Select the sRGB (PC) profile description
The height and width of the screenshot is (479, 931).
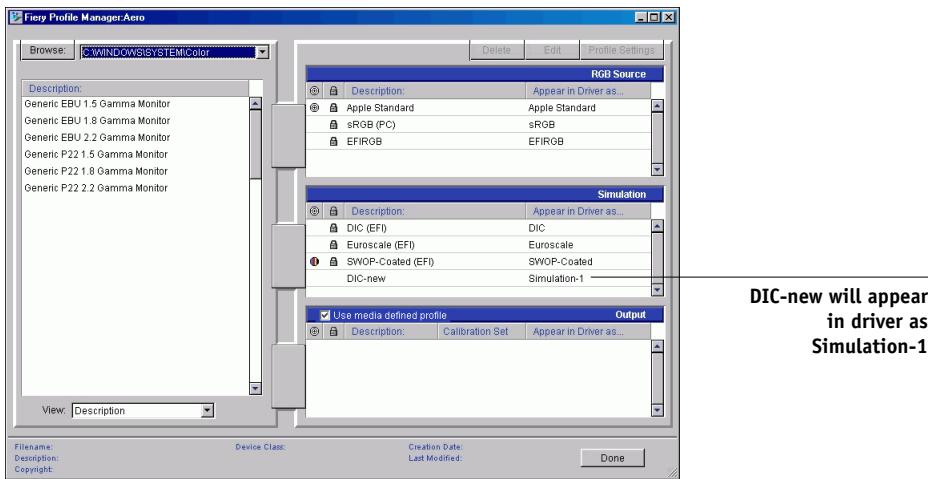pos(371,125)
